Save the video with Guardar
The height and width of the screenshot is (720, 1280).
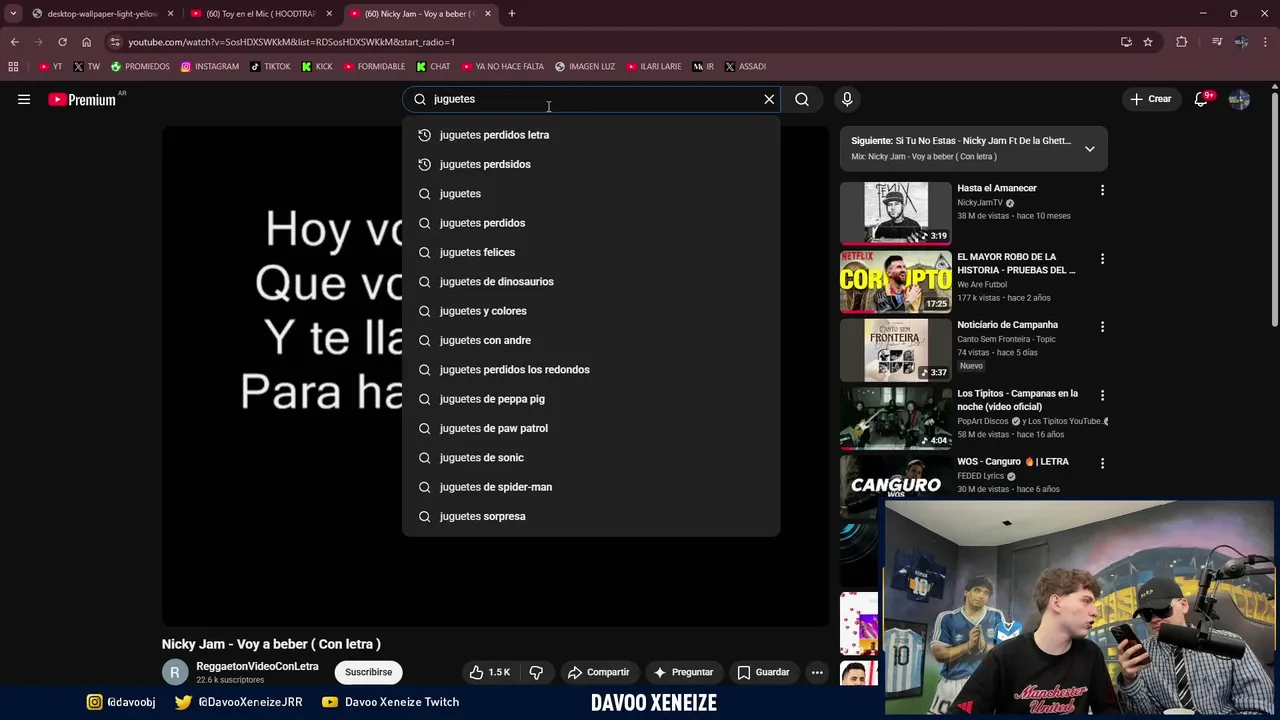click(x=763, y=672)
